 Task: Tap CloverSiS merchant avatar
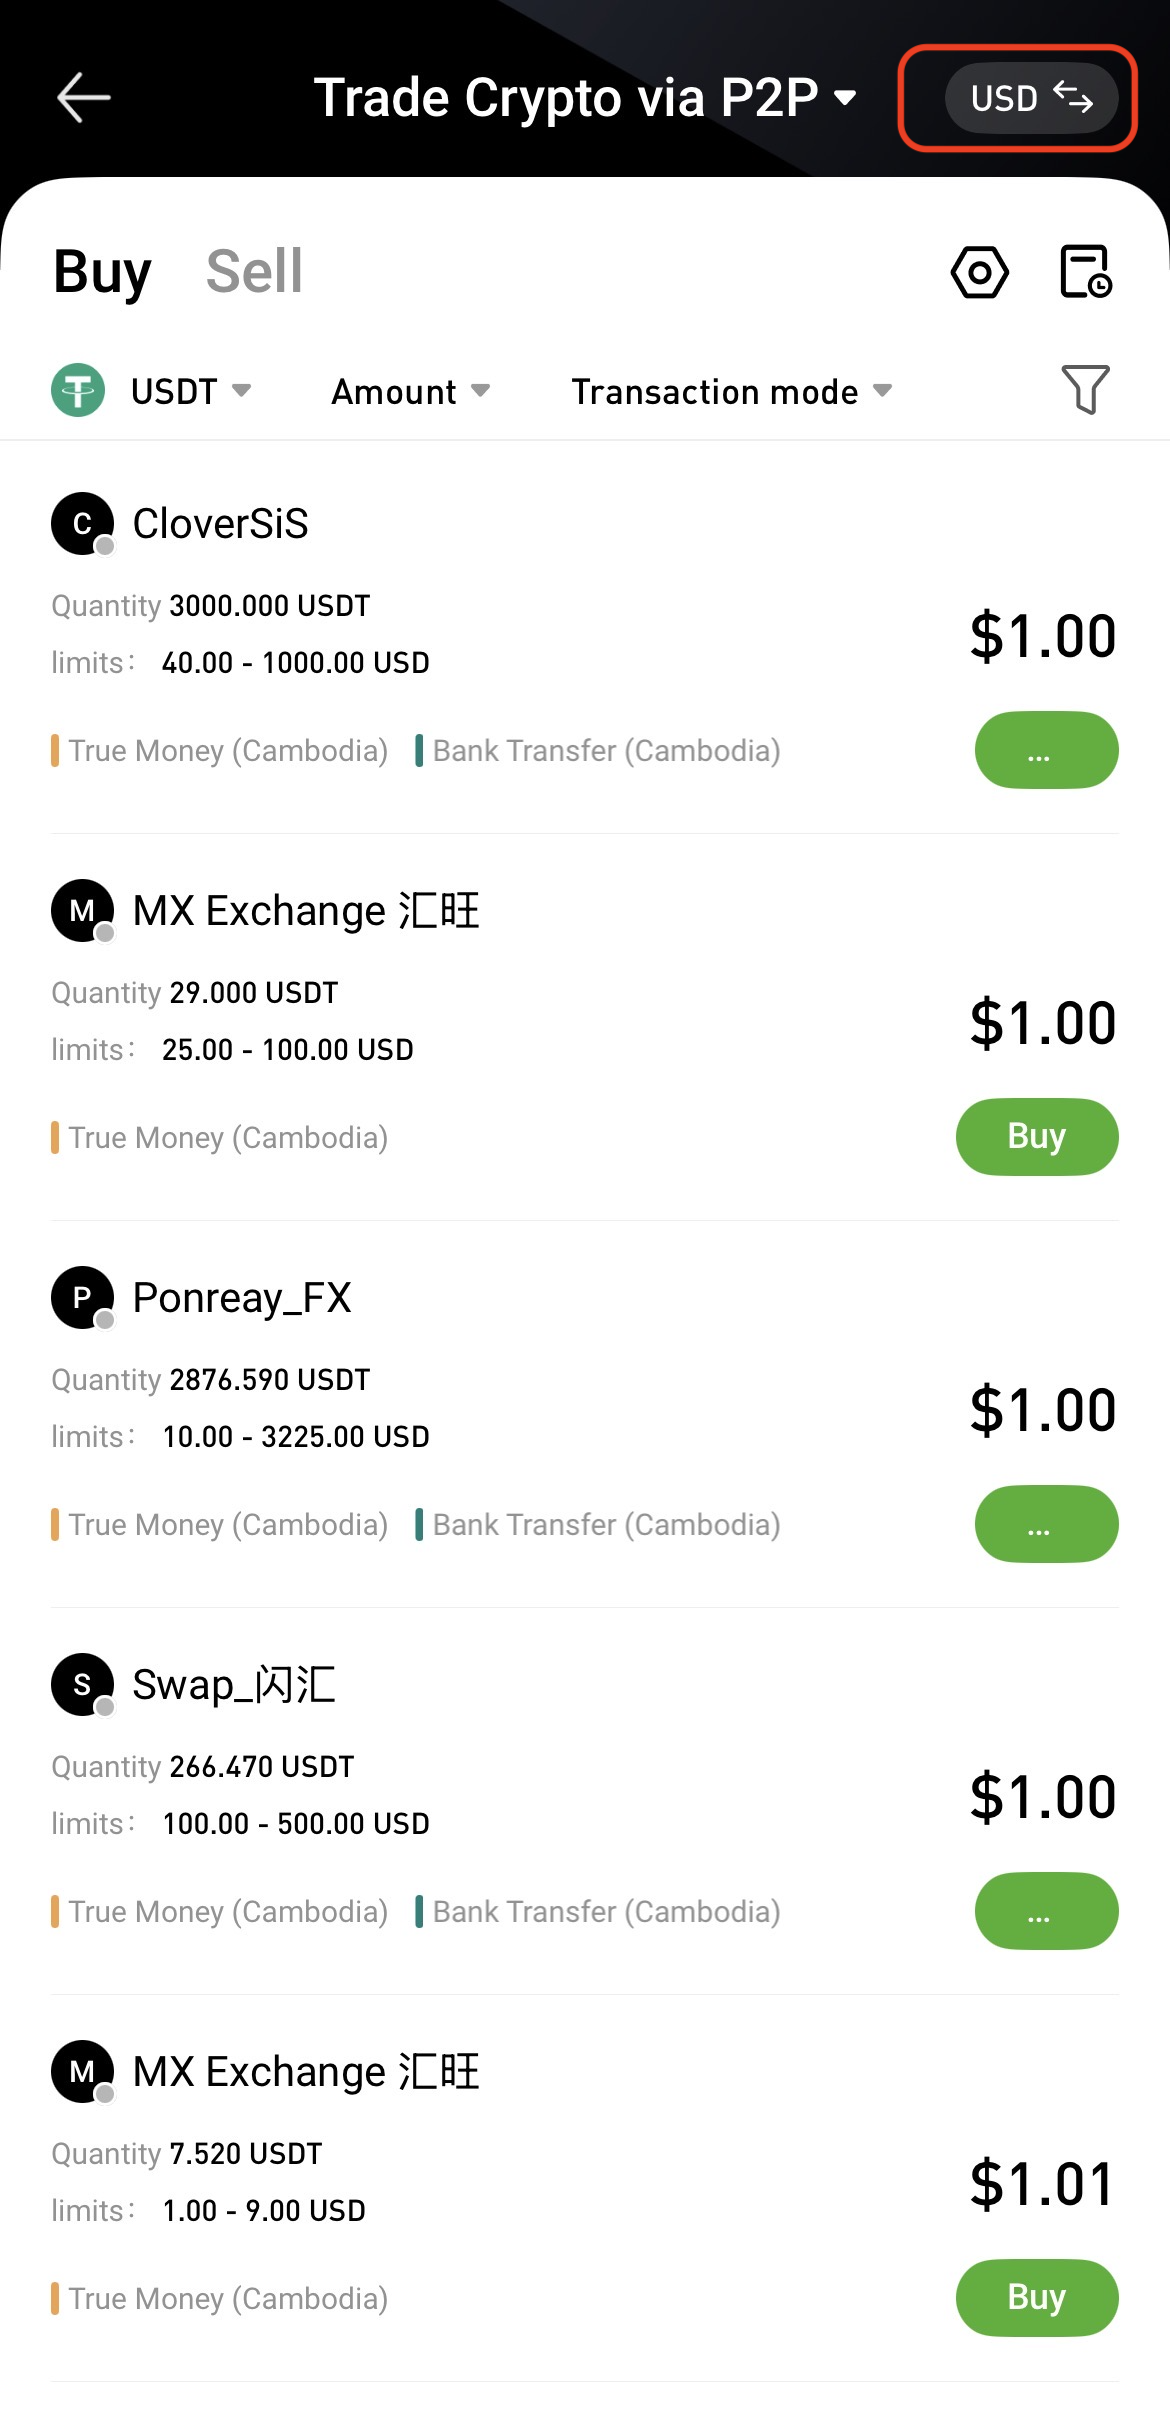click(x=82, y=523)
